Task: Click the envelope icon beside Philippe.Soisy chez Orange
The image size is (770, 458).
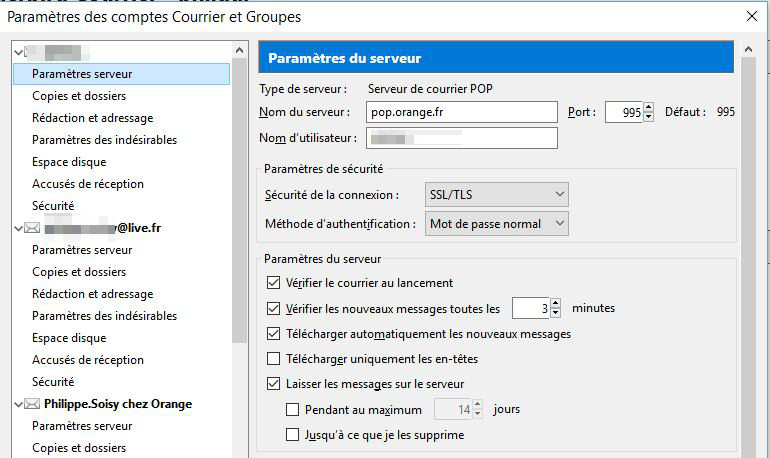Action: pyautogui.click(x=33, y=404)
